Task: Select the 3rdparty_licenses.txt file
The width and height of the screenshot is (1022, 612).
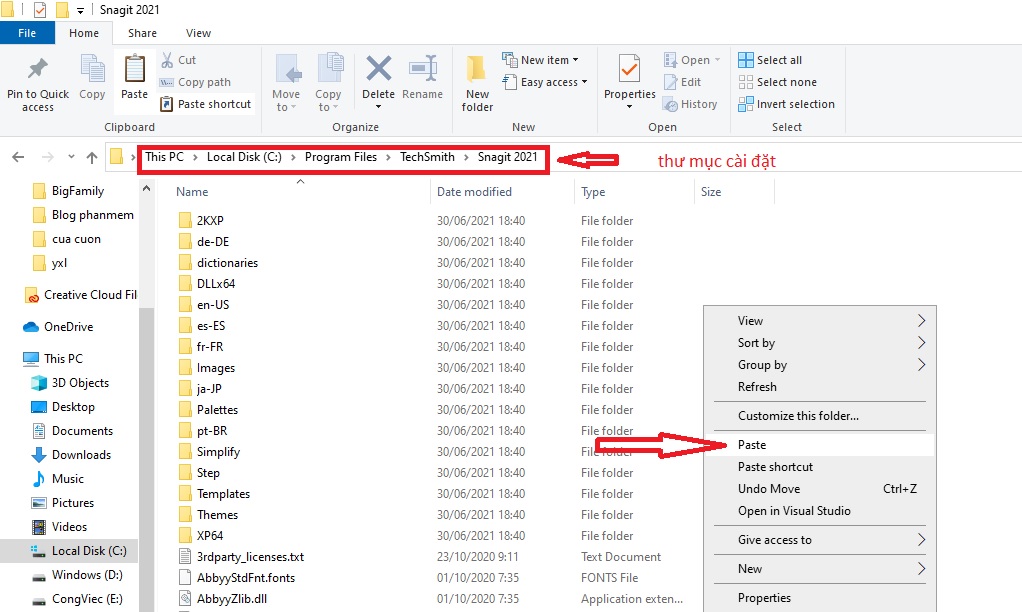Action: click(250, 557)
